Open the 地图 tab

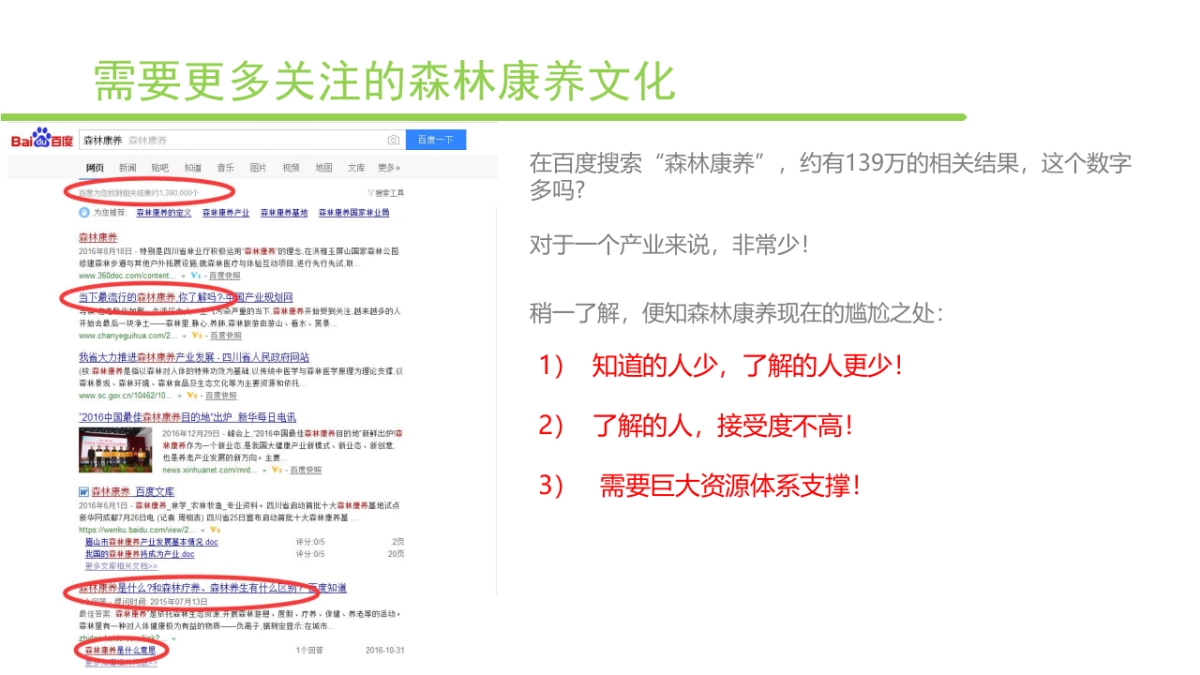pos(324,167)
